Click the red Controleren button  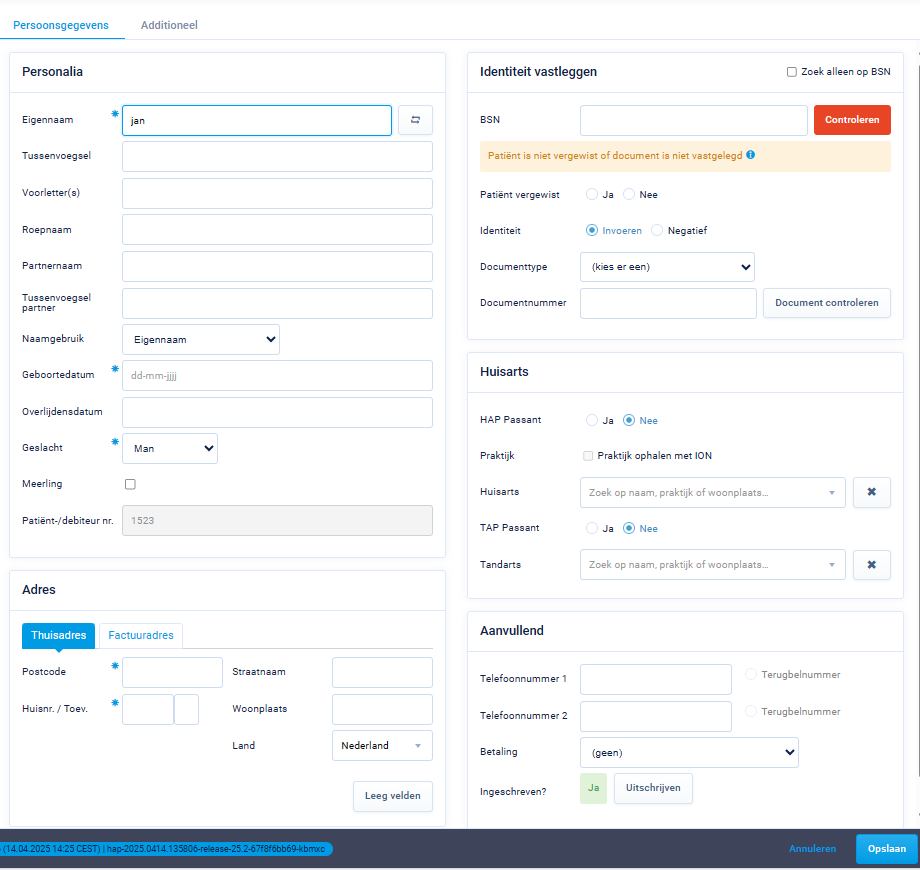click(852, 120)
